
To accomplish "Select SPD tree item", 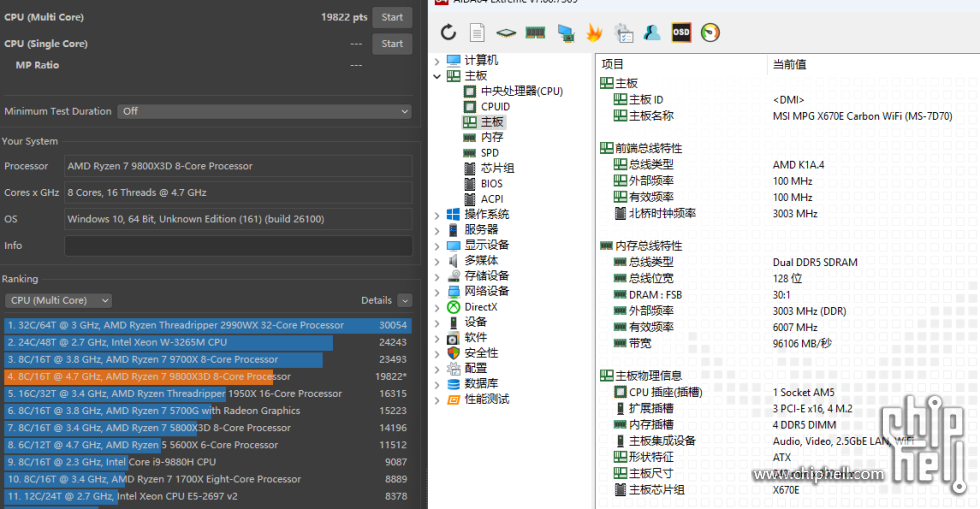I will [x=489, y=153].
